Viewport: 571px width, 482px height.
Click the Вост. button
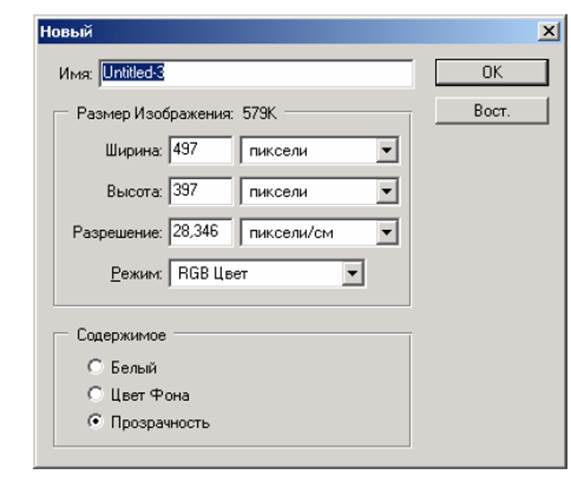click(492, 111)
